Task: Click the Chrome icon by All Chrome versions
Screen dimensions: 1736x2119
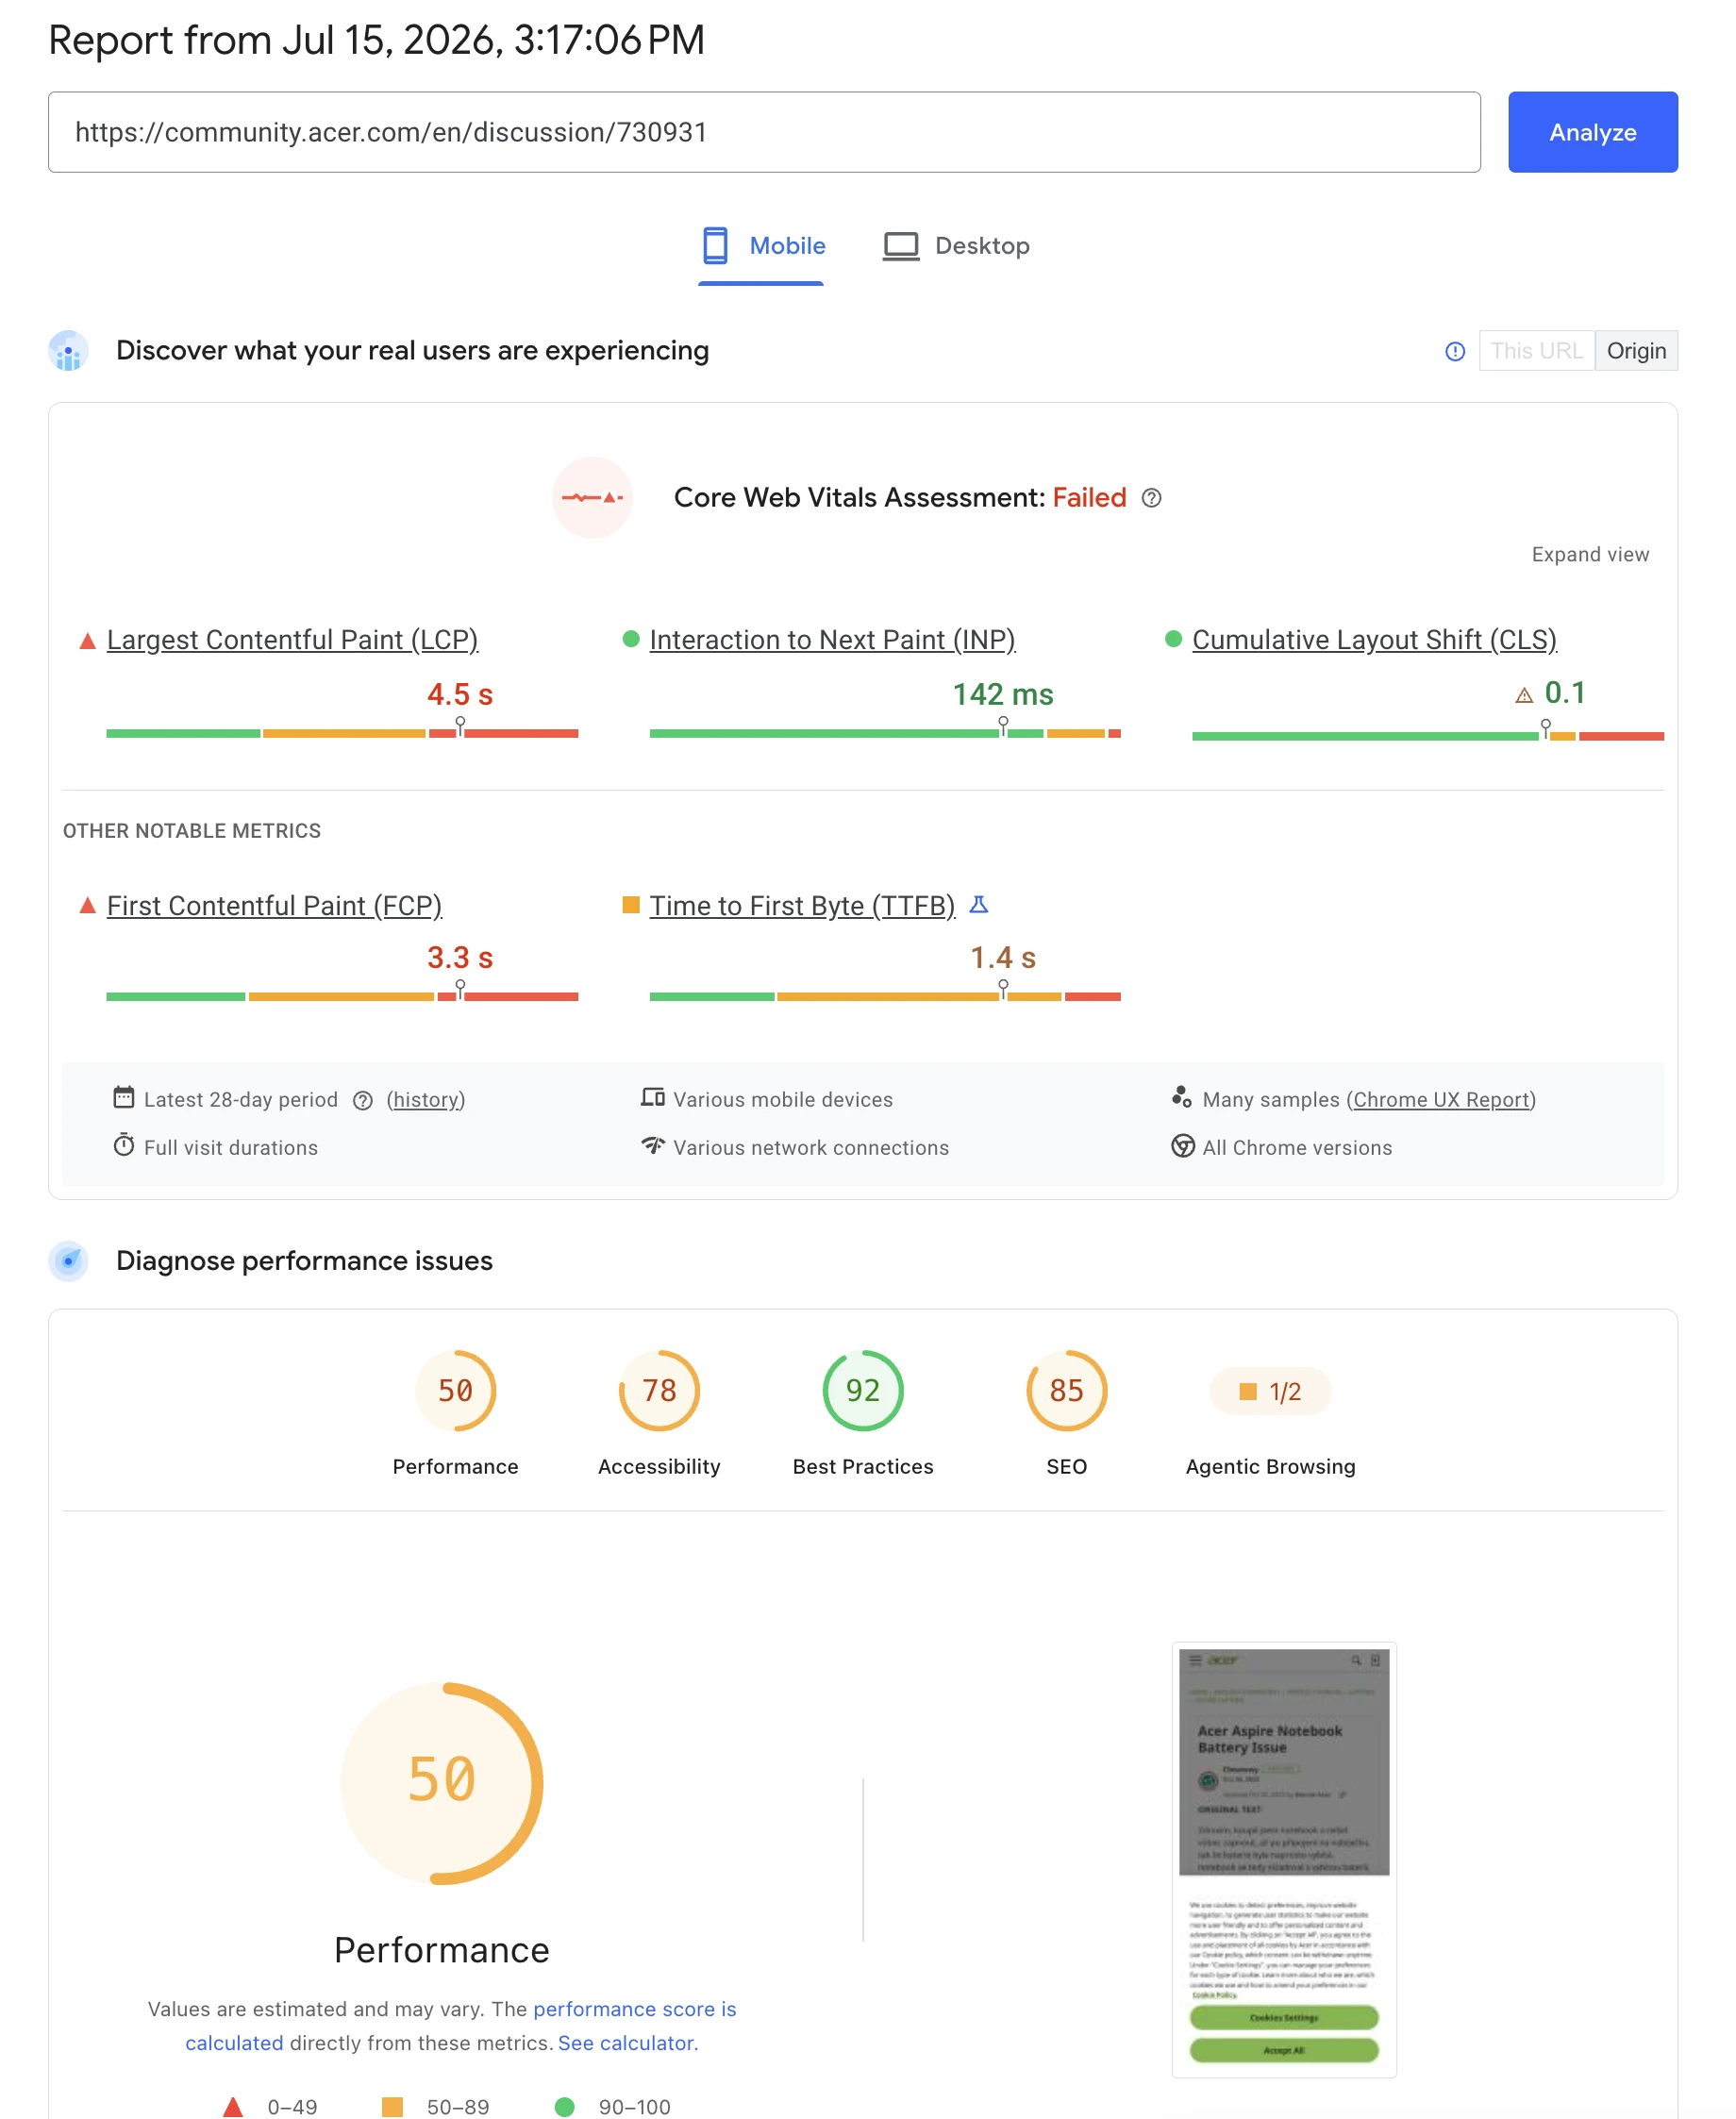Action: coord(1182,1146)
